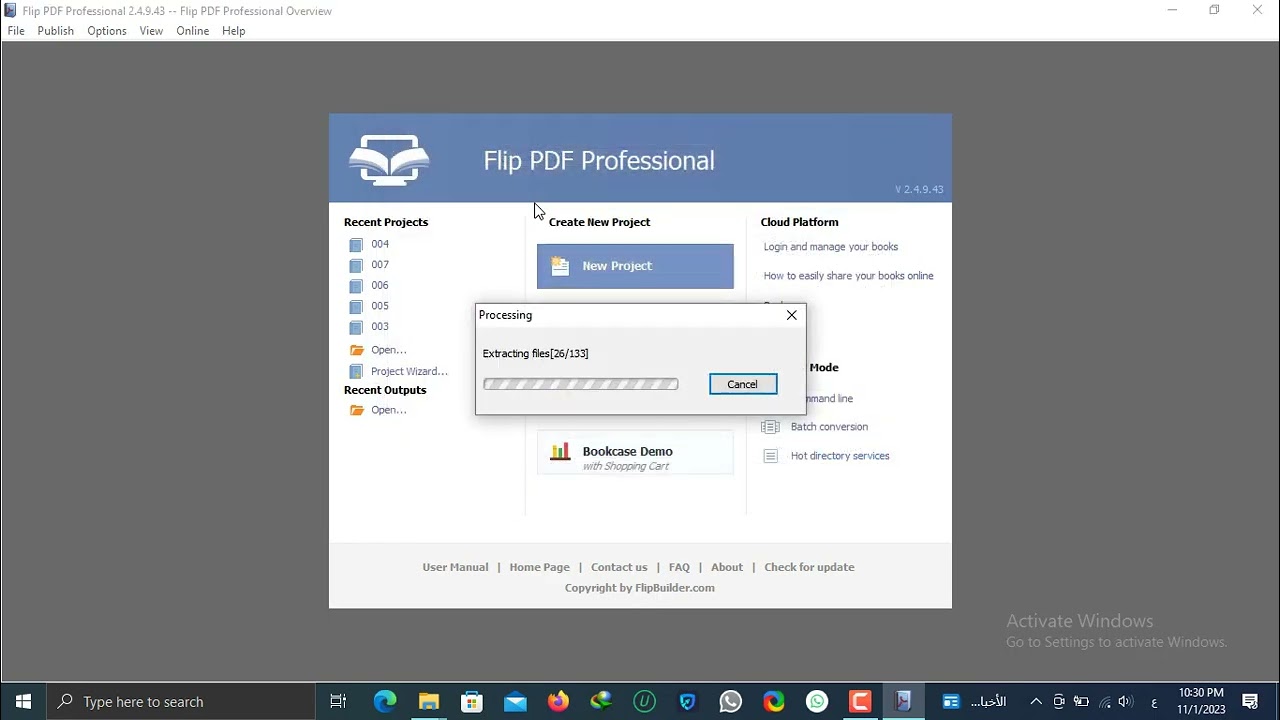Open Camtasia from the taskbar
1280x720 pixels.
pyautogui.click(x=860, y=701)
